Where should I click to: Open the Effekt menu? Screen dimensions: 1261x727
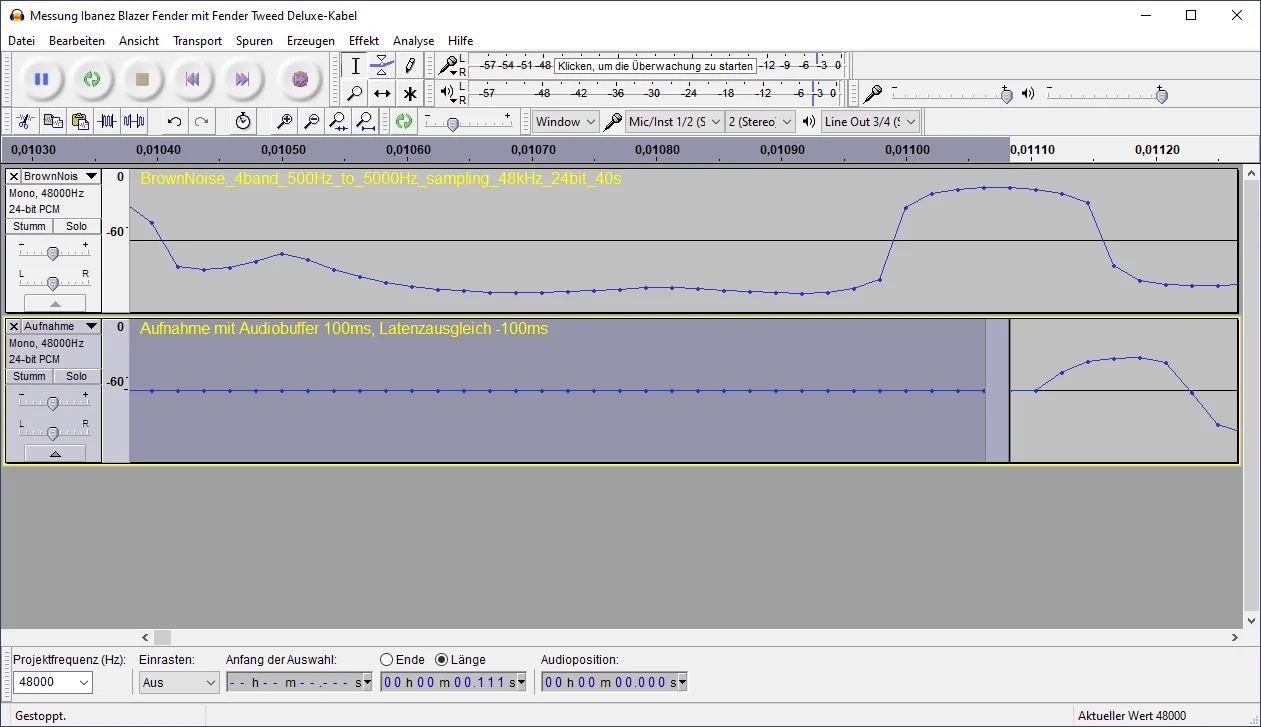[363, 41]
